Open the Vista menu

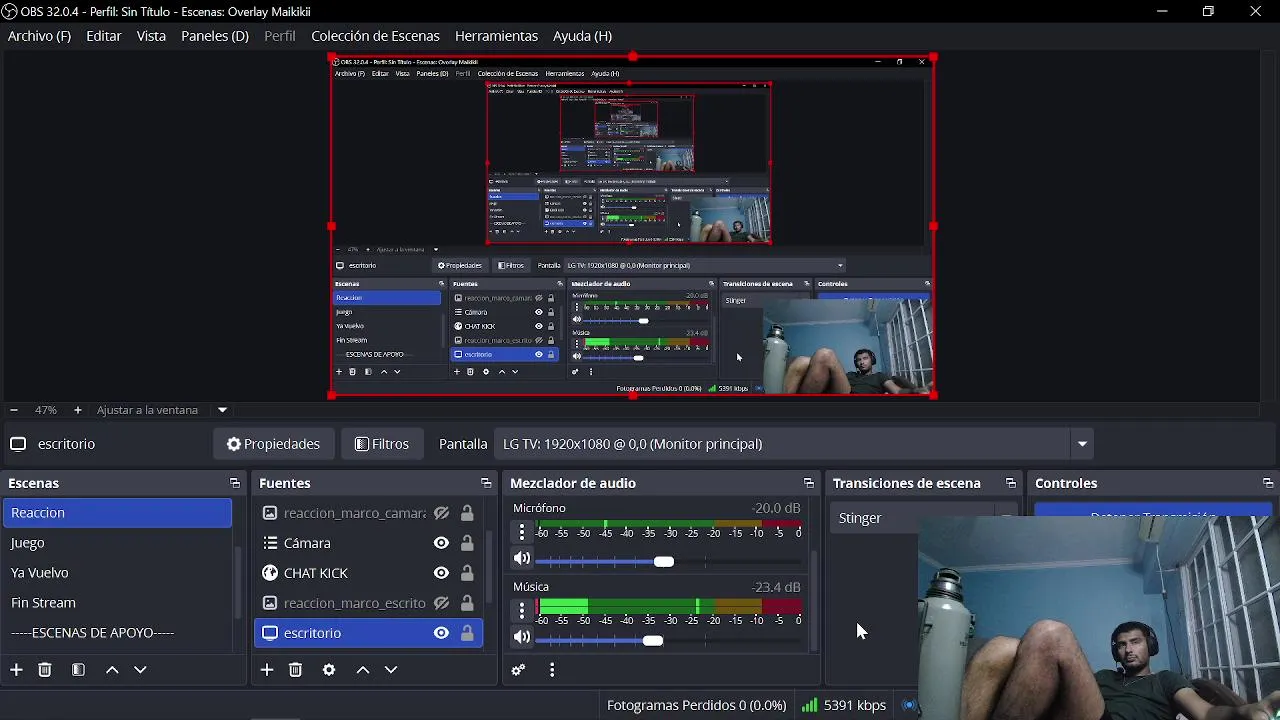[151, 36]
